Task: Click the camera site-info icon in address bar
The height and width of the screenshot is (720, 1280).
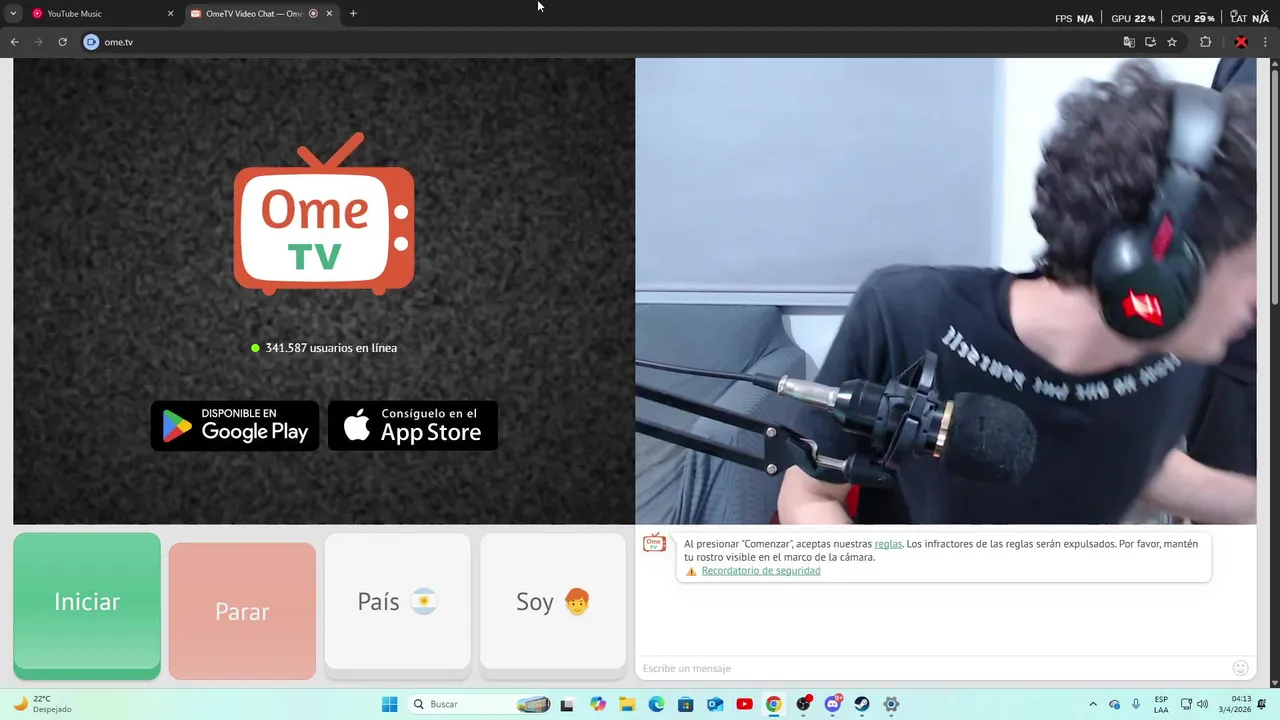Action: (91, 42)
